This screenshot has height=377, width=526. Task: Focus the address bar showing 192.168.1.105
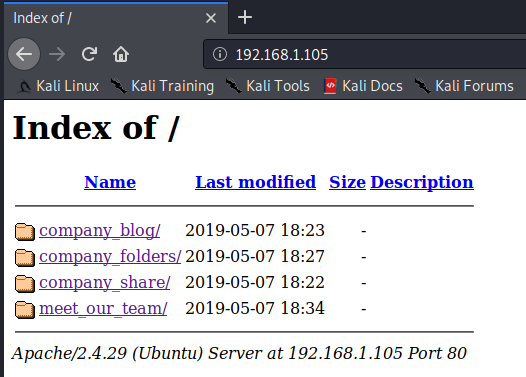point(366,54)
